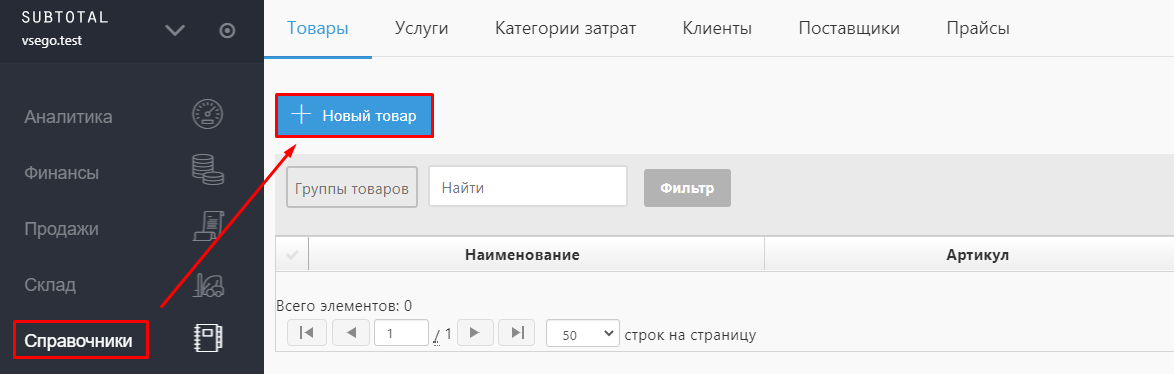Click the target circle icon near SUBTOTAL
This screenshot has width=1174, height=374.
click(x=227, y=31)
